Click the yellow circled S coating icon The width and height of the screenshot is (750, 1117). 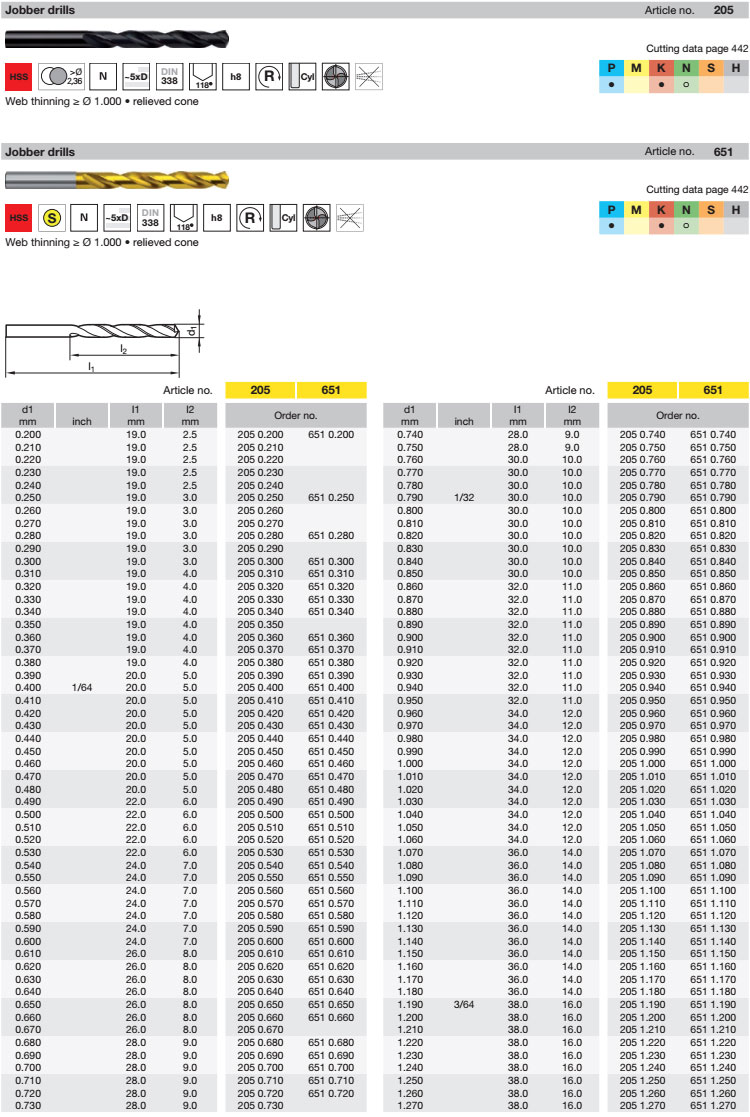coord(52,217)
